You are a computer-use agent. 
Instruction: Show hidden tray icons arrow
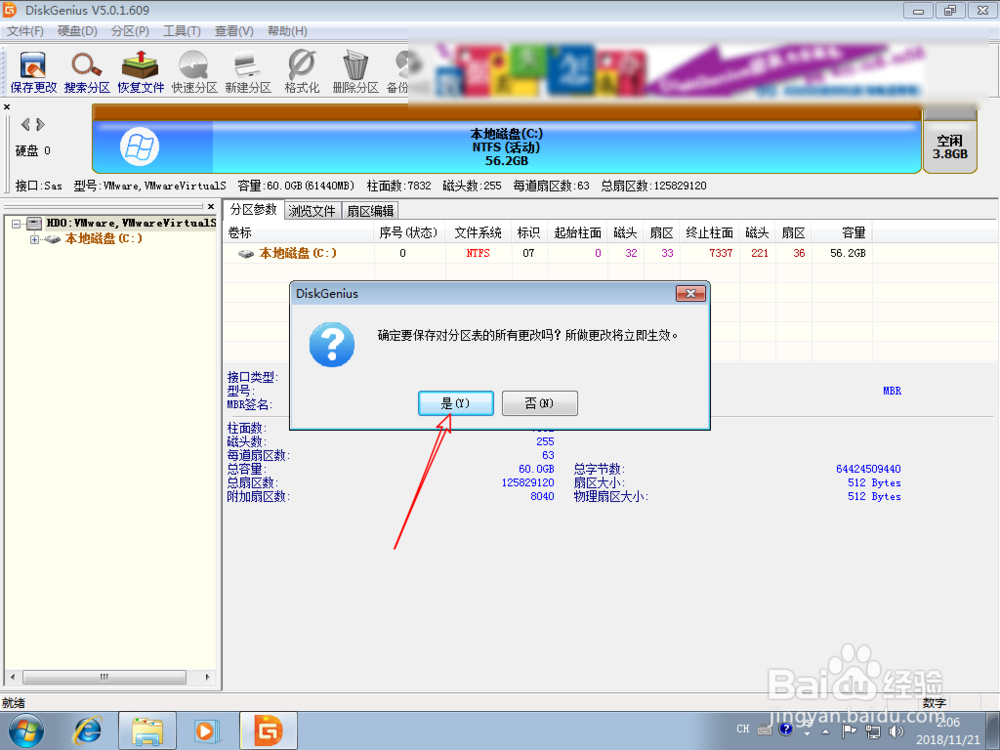click(x=826, y=732)
